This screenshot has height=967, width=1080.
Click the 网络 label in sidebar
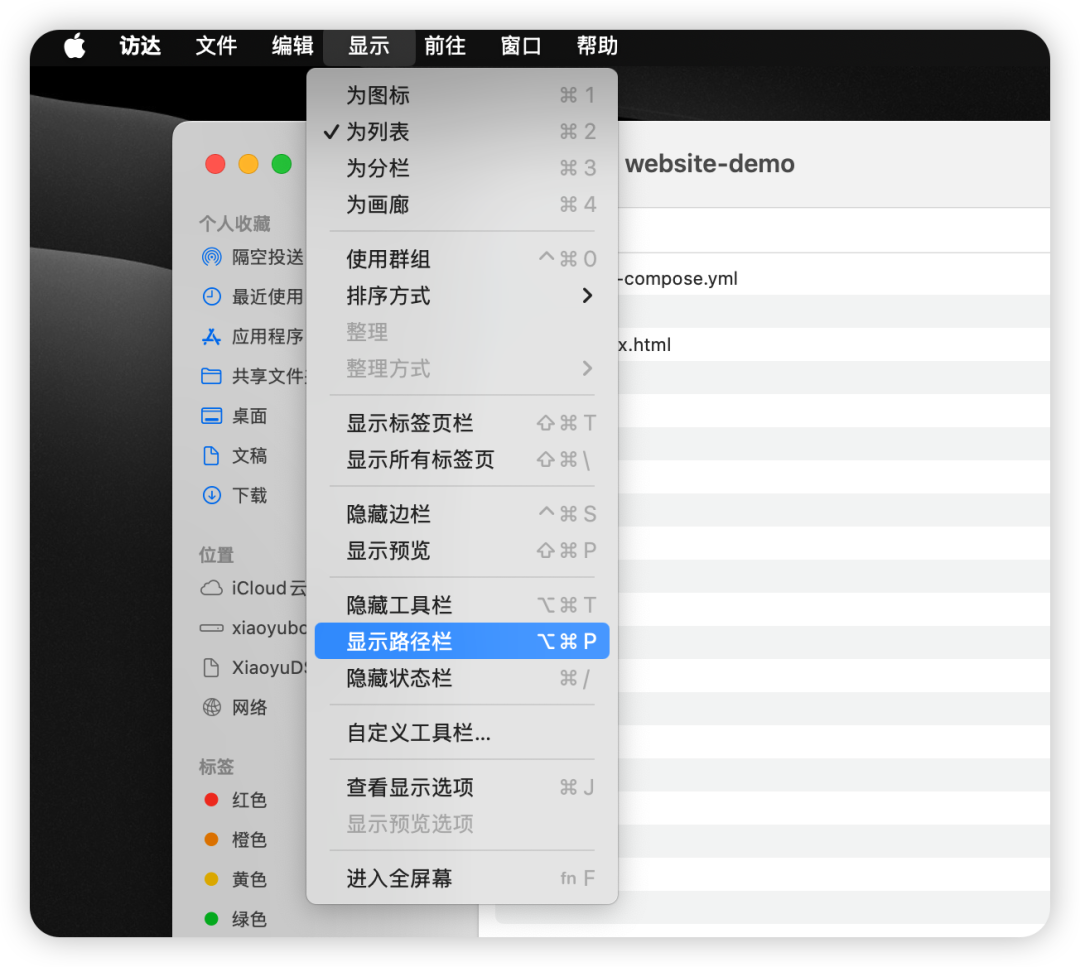pos(249,707)
